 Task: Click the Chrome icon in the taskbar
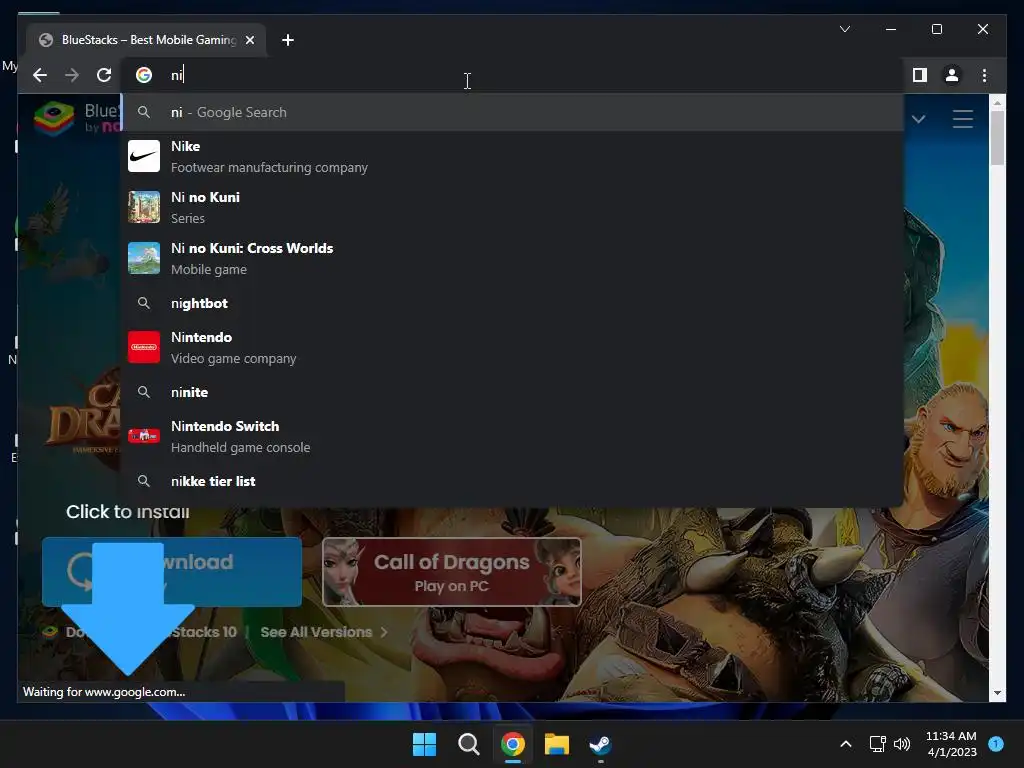coord(513,744)
